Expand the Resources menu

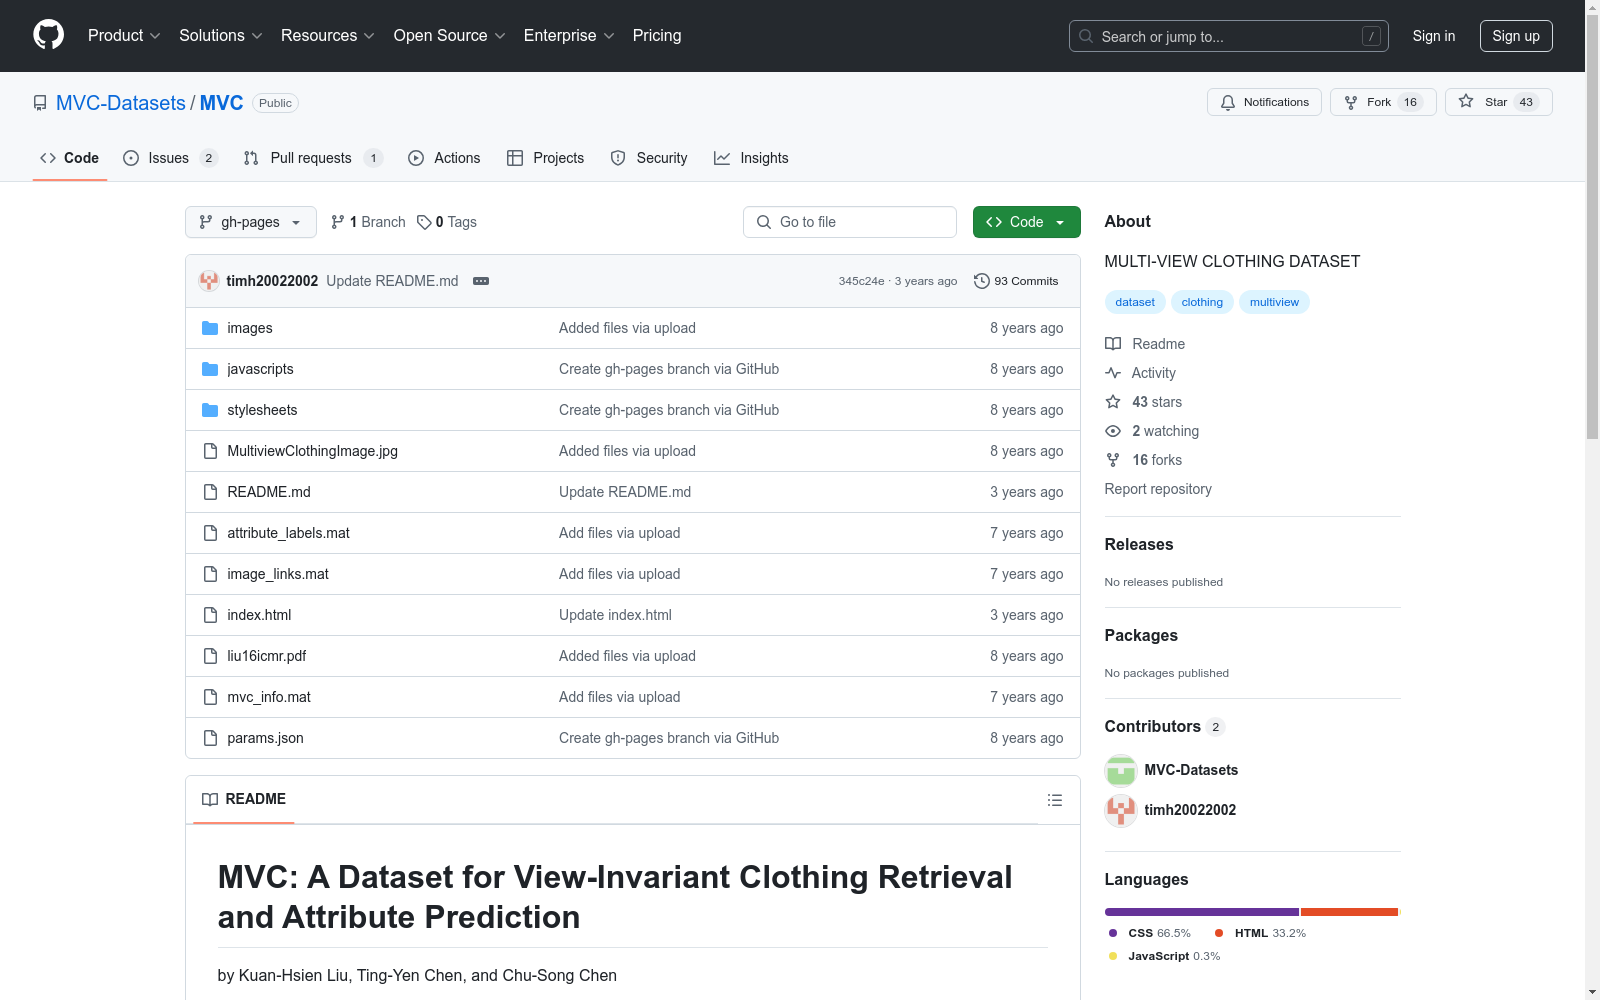[328, 35]
